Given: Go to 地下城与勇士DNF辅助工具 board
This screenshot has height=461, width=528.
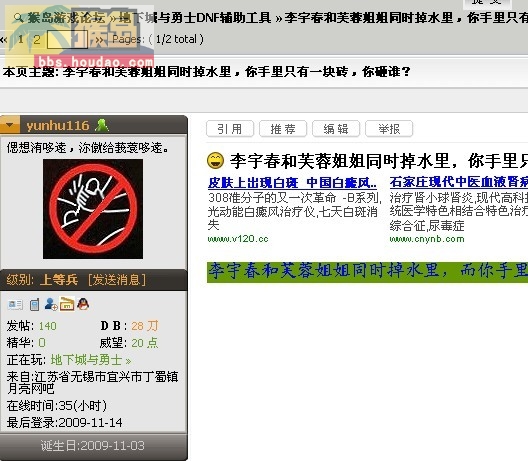Looking at the screenshot, I should [x=195, y=18].
